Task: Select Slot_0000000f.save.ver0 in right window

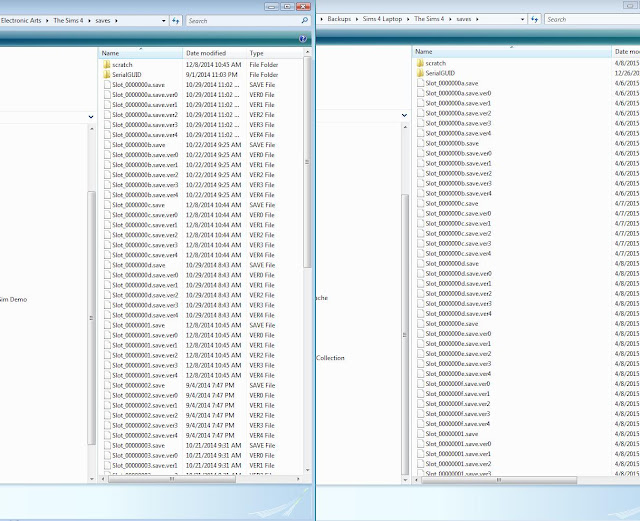Action: tap(458, 384)
